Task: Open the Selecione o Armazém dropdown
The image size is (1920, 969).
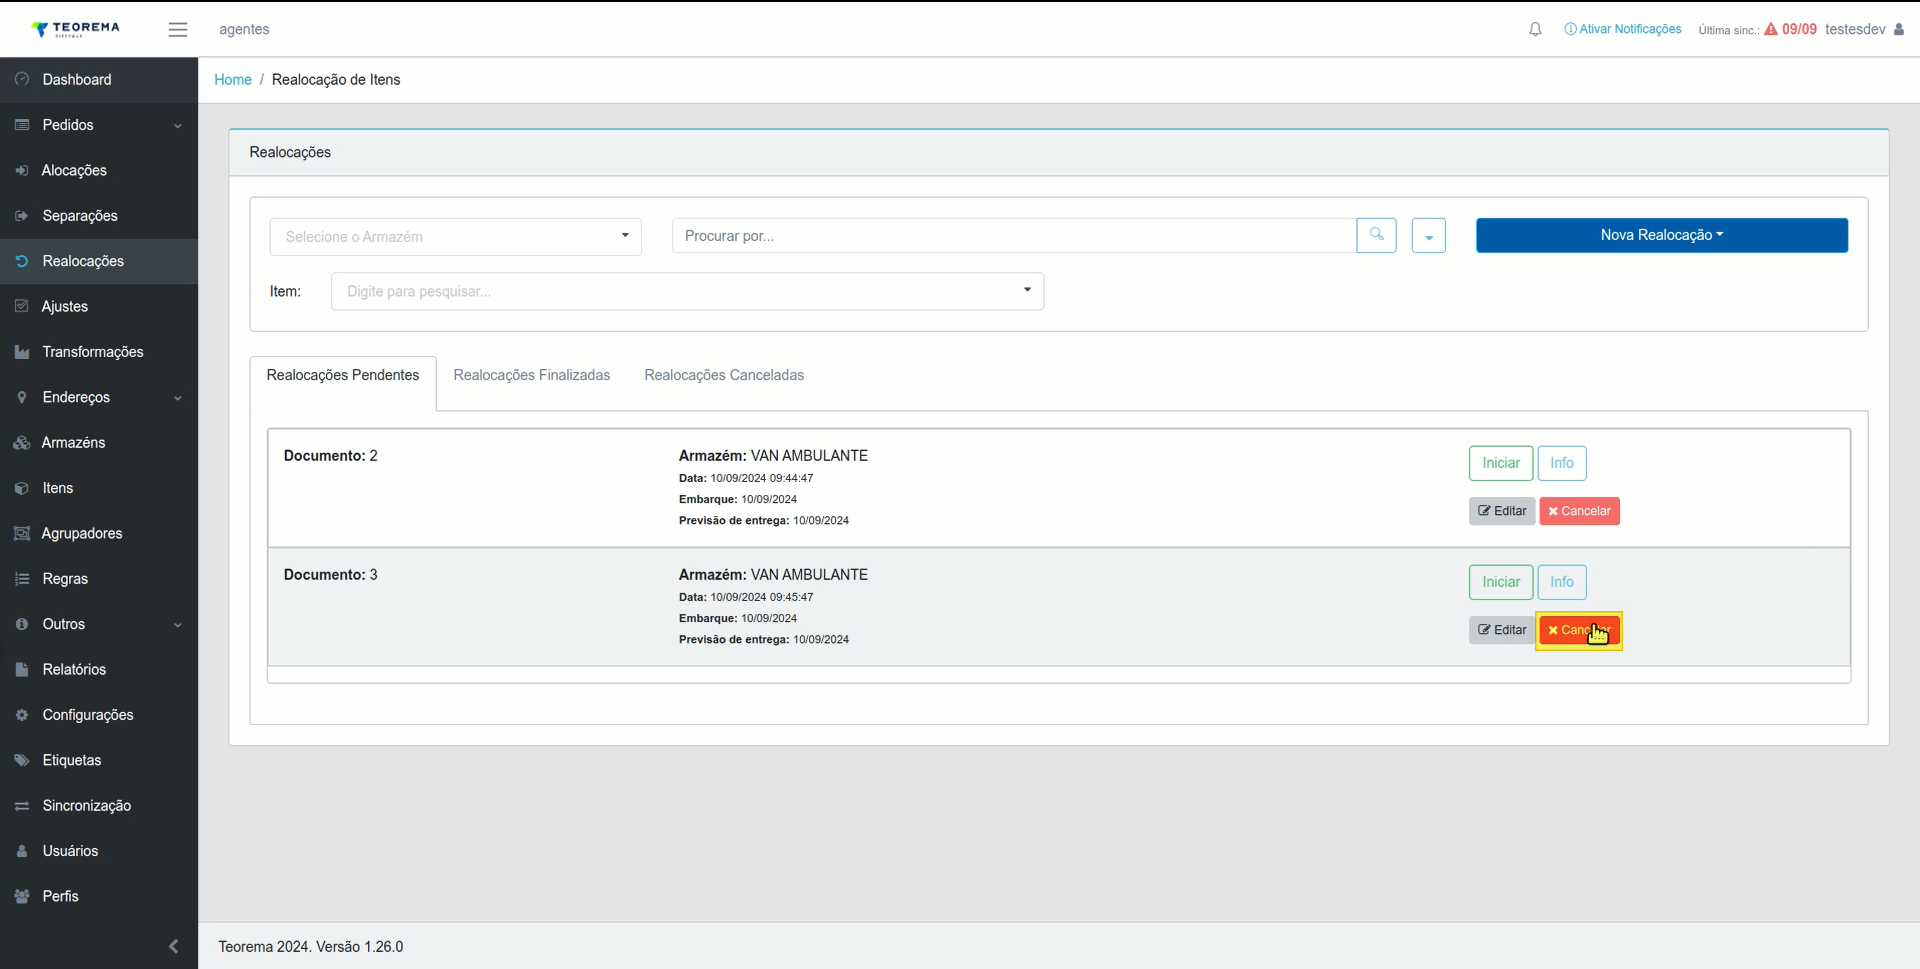Action: point(455,237)
